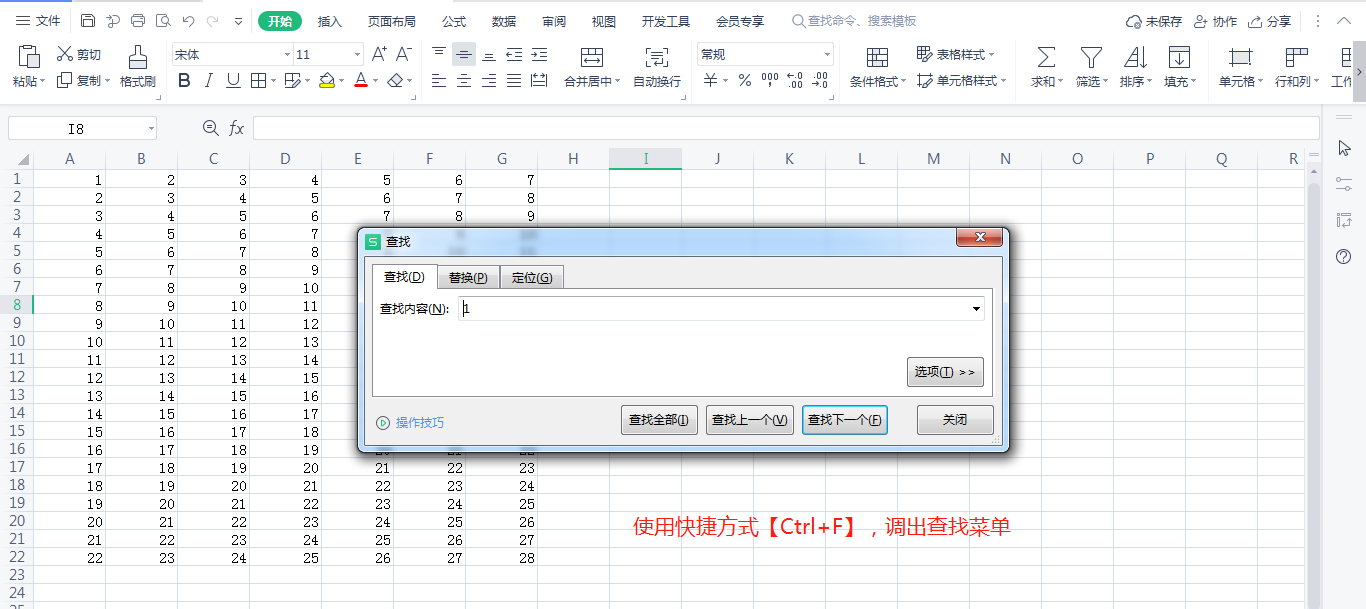Select row header 22
The image size is (1366, 609).
tap(17, 557)
